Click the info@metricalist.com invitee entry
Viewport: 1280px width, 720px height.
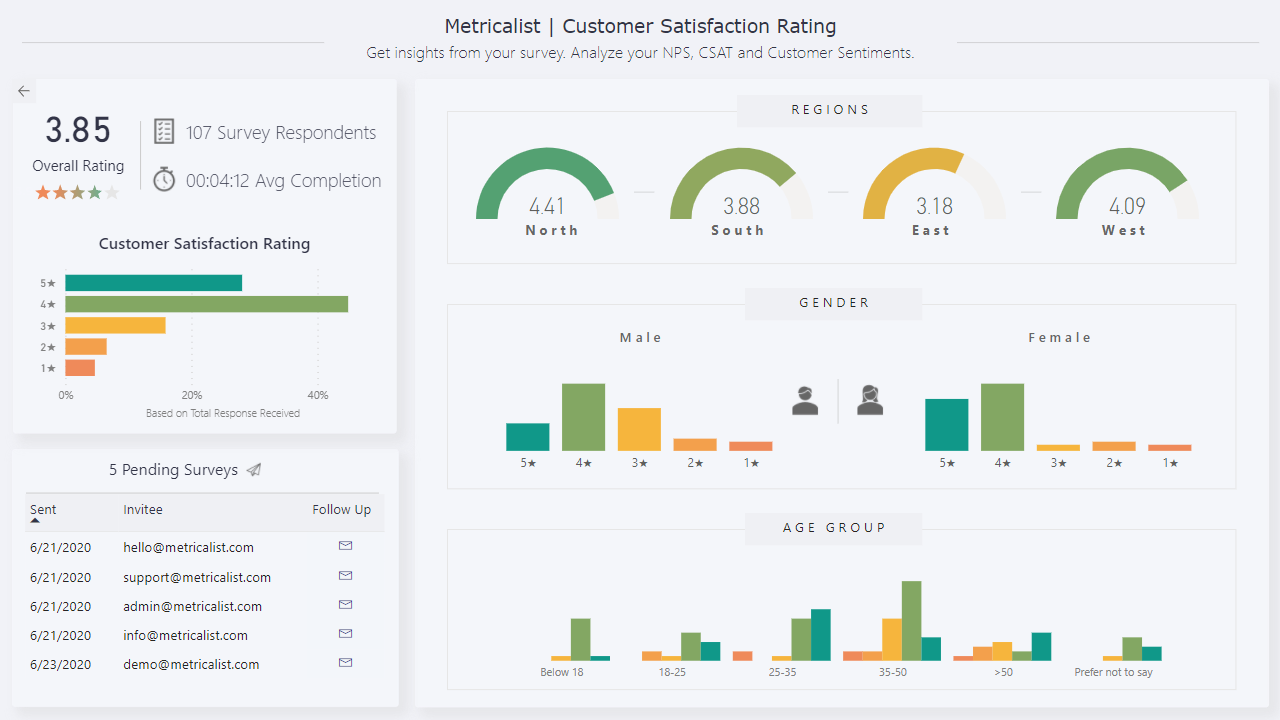(185, 635)
